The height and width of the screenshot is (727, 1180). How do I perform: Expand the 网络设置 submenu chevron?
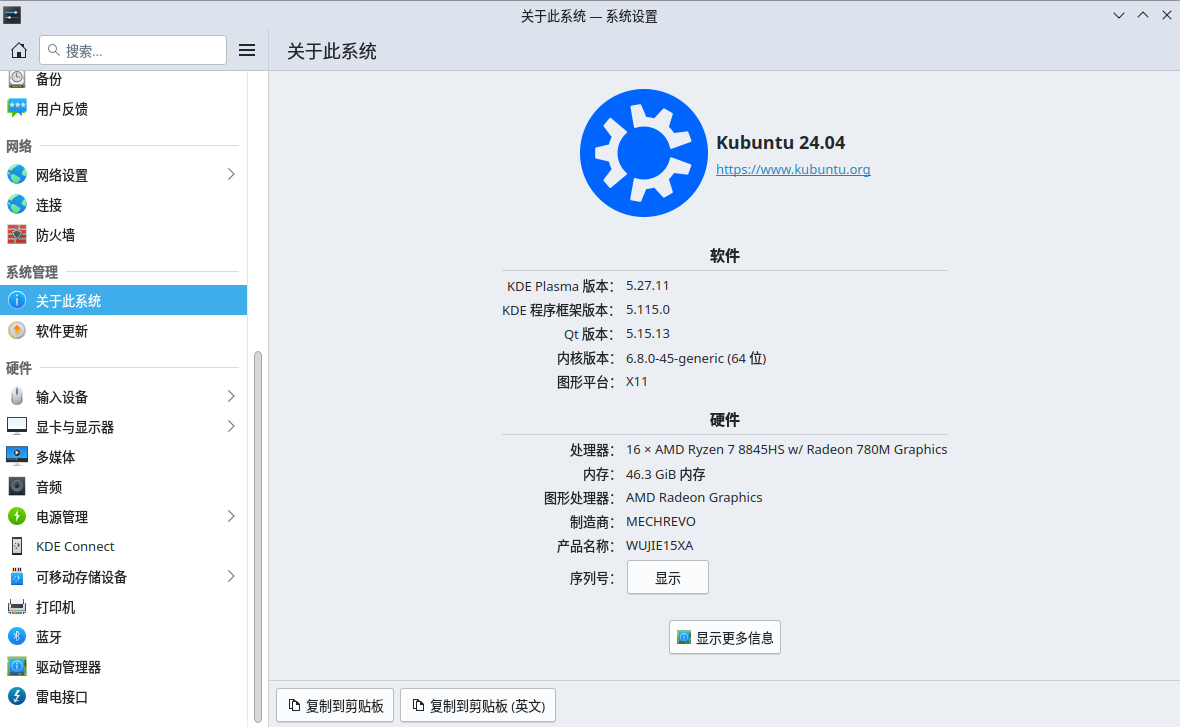coord(231,175)
